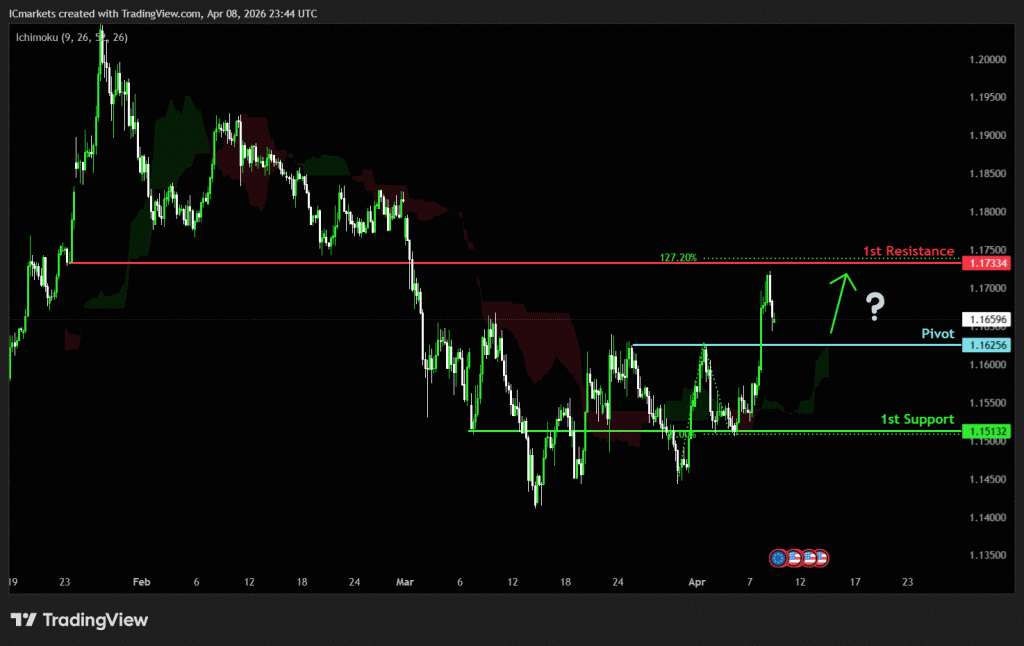1024x646 pixels.
Task: Click the leftmost US flag event icon
Action: [793, 556]
